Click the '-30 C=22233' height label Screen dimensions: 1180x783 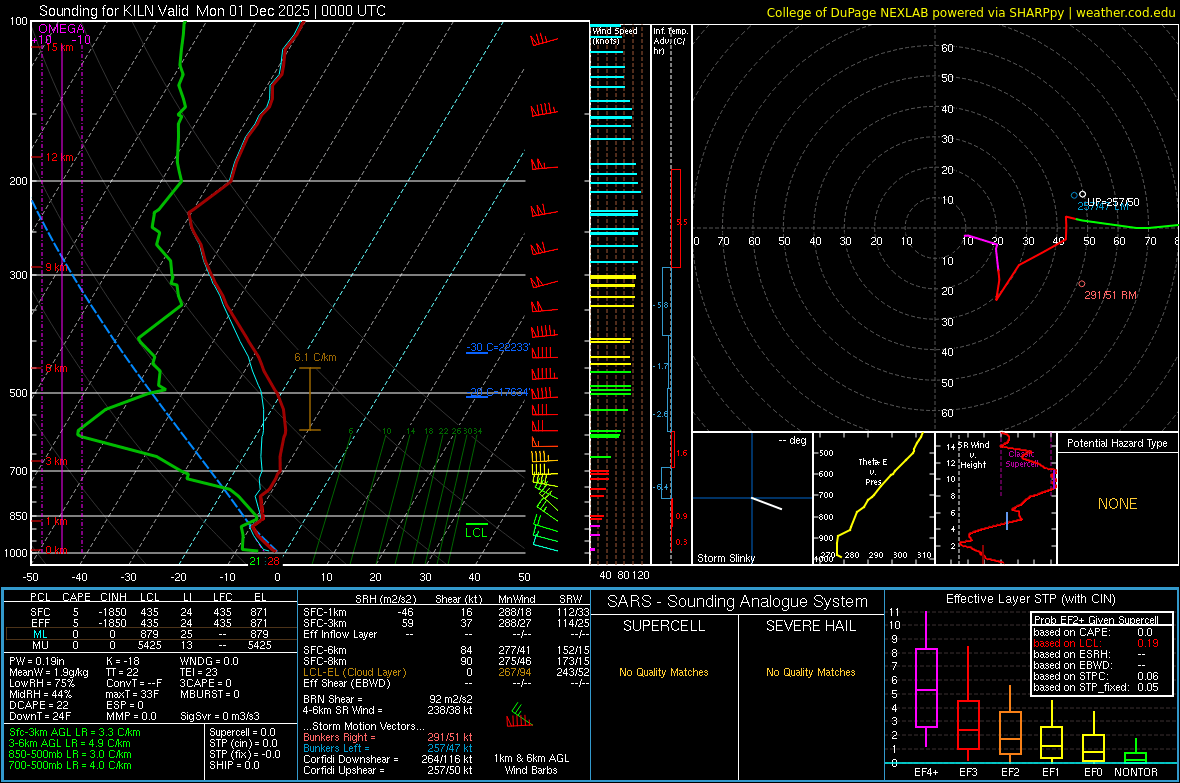pyautogui.click(x=497, y=347)
